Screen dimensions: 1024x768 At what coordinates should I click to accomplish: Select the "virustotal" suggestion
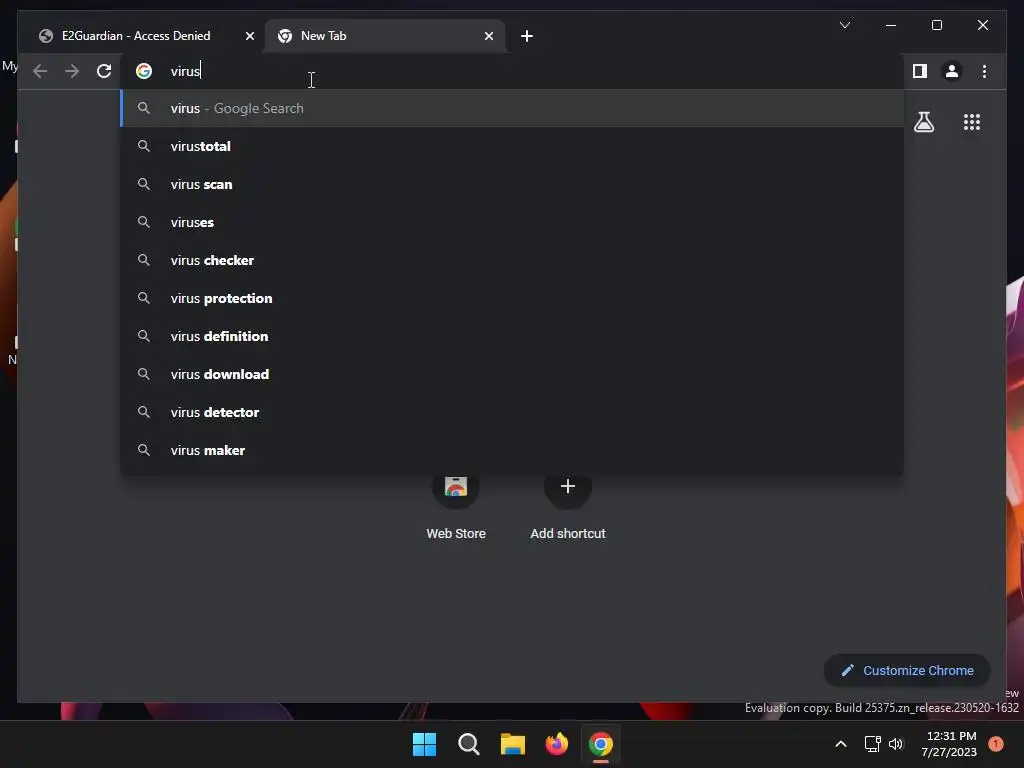[x=513, y=146]
